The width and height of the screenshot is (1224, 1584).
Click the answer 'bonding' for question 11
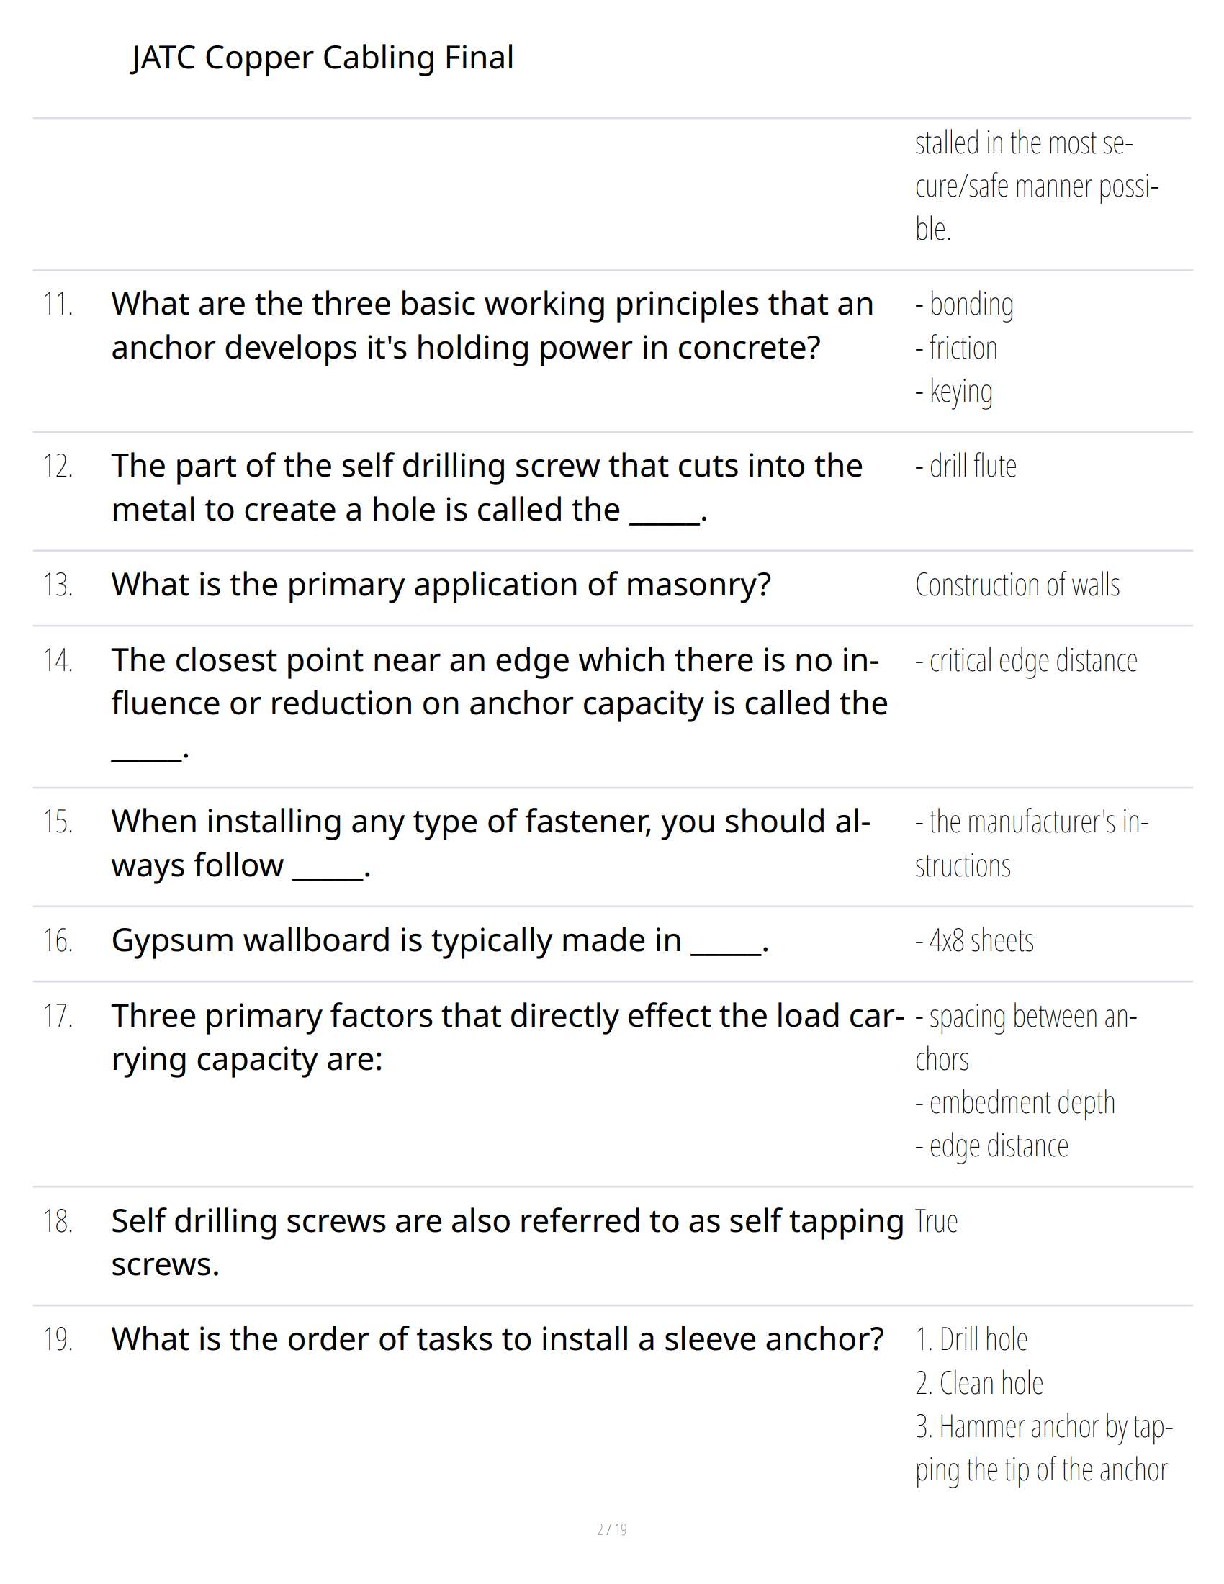point(964,304)
